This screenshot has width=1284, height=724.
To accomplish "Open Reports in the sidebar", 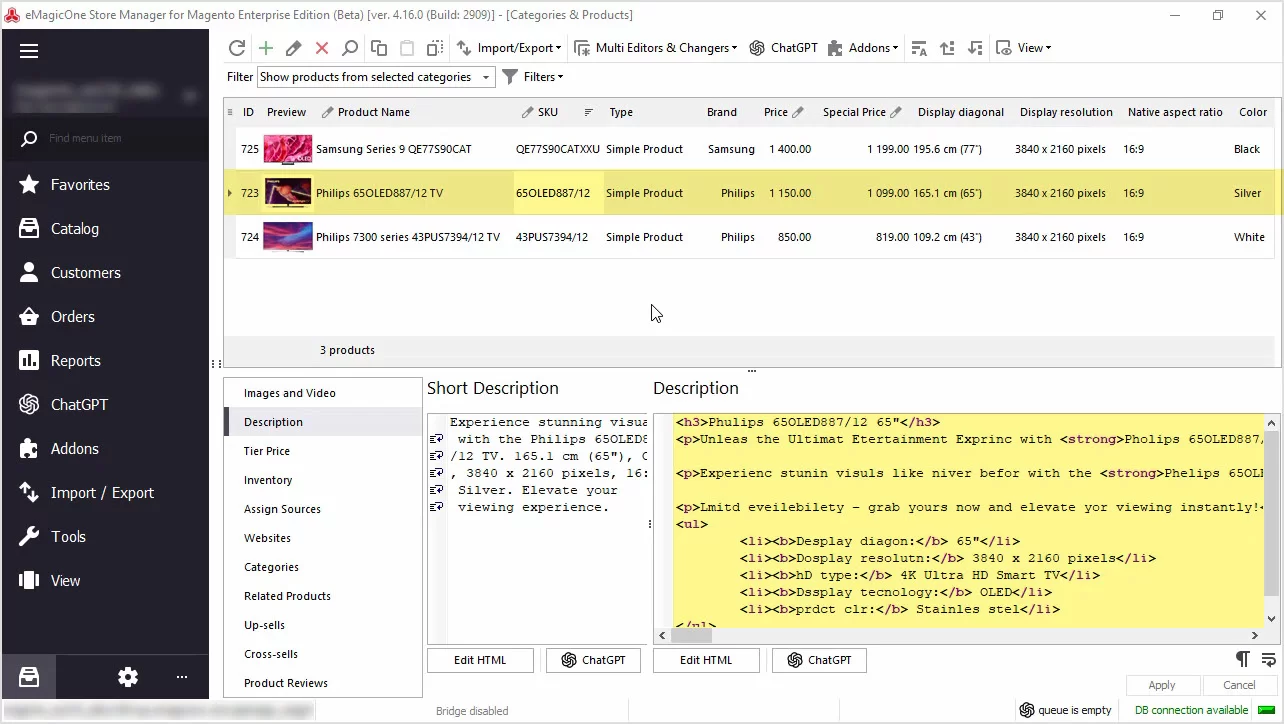I will (105, 361).
